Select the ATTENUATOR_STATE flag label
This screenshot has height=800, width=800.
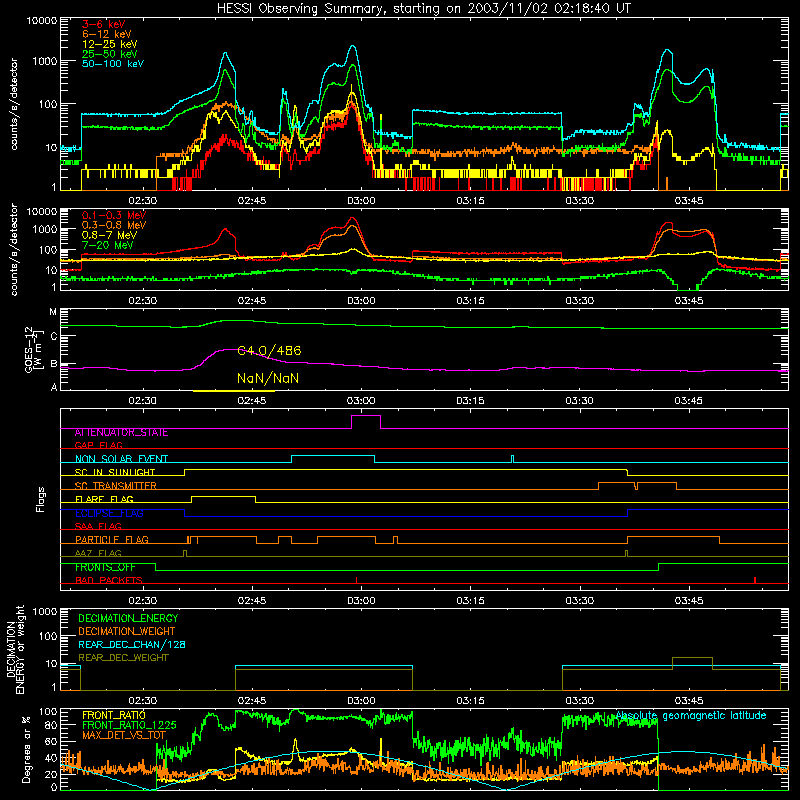point(121,433)
